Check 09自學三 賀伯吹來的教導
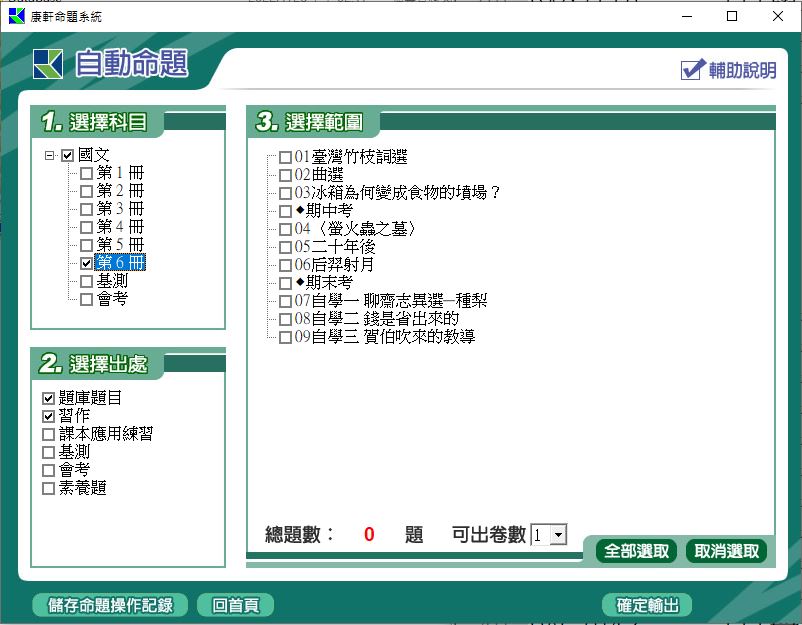The width and height of the screenshot is (802, 625). pos(286,337)
